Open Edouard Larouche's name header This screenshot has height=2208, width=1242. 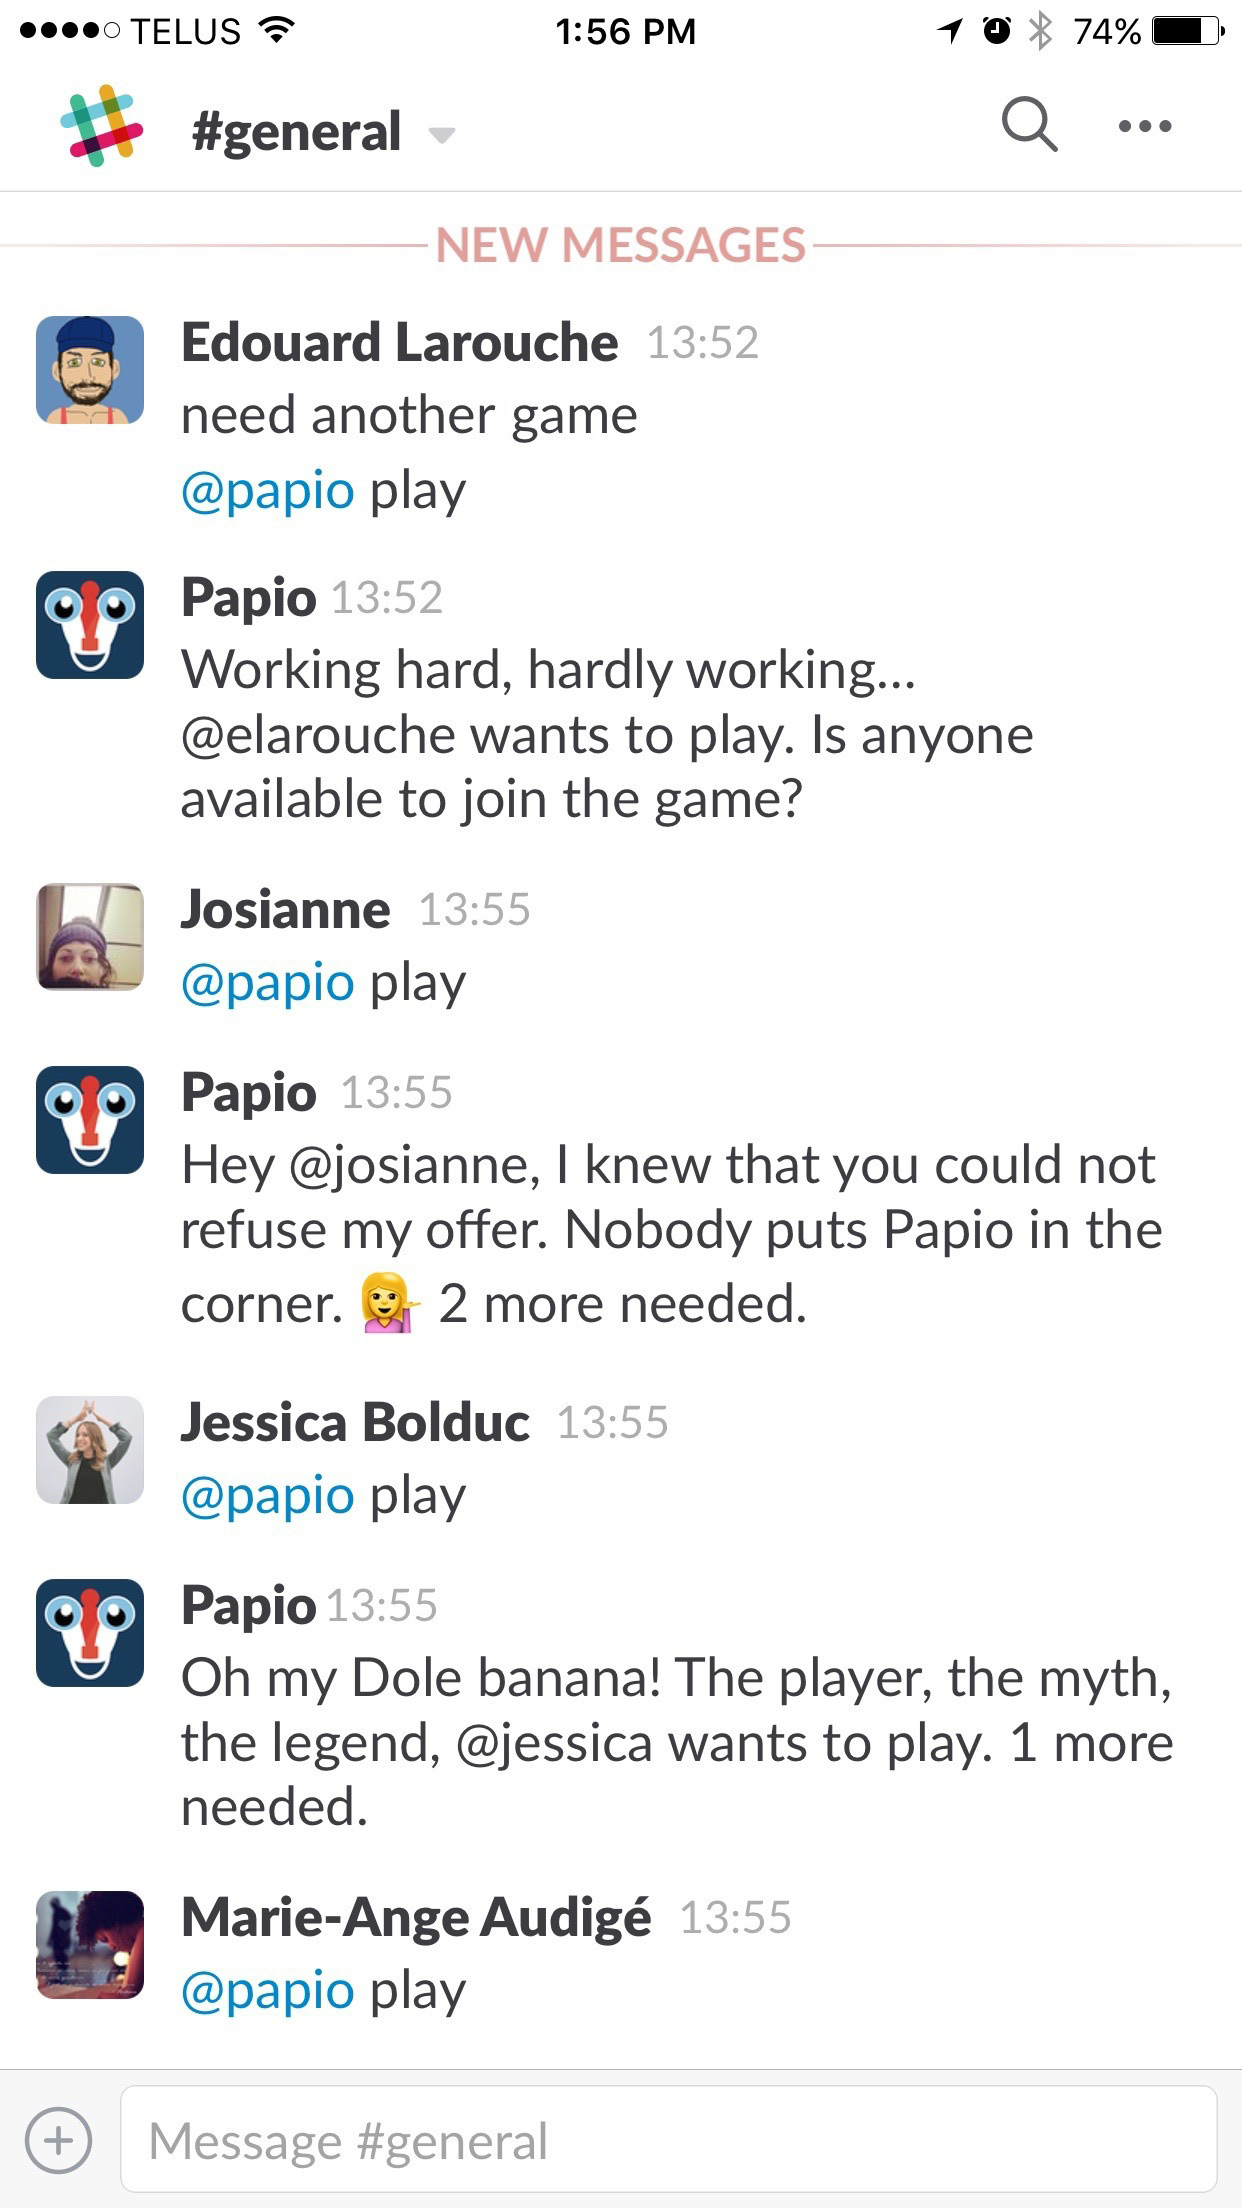click(399, 343)
